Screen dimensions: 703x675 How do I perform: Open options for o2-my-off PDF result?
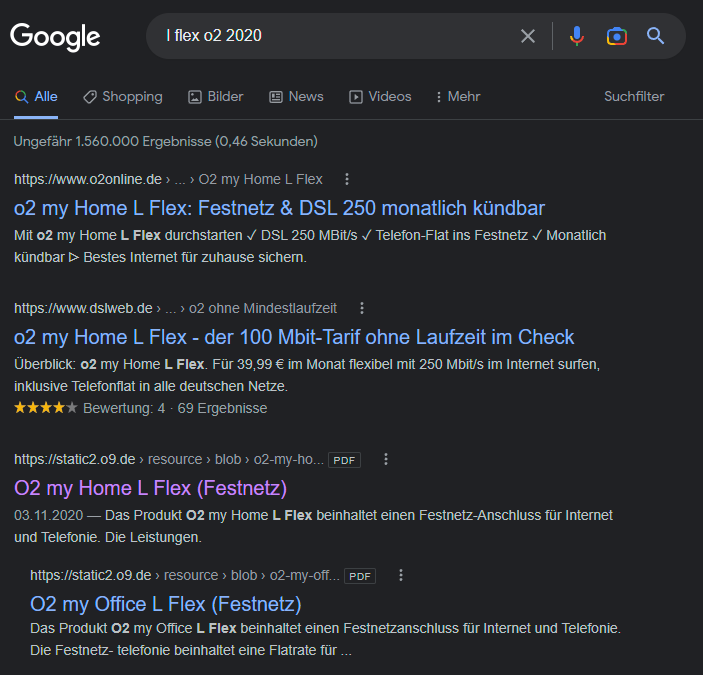(401, 575)
